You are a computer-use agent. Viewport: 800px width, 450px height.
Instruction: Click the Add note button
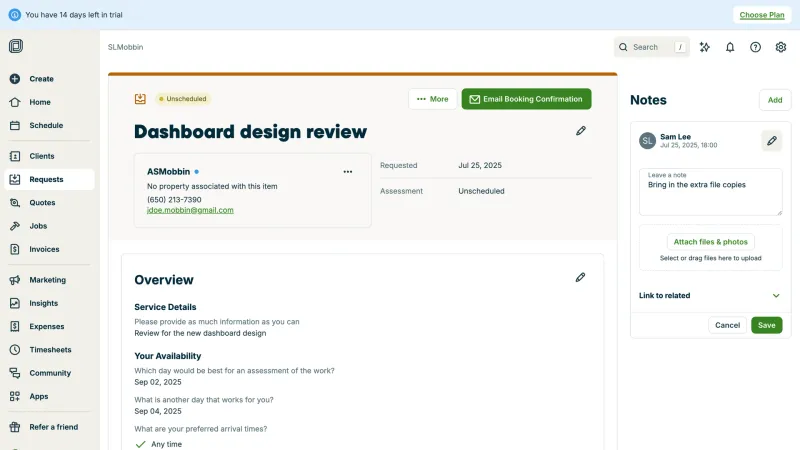click(x=775, y=100)
